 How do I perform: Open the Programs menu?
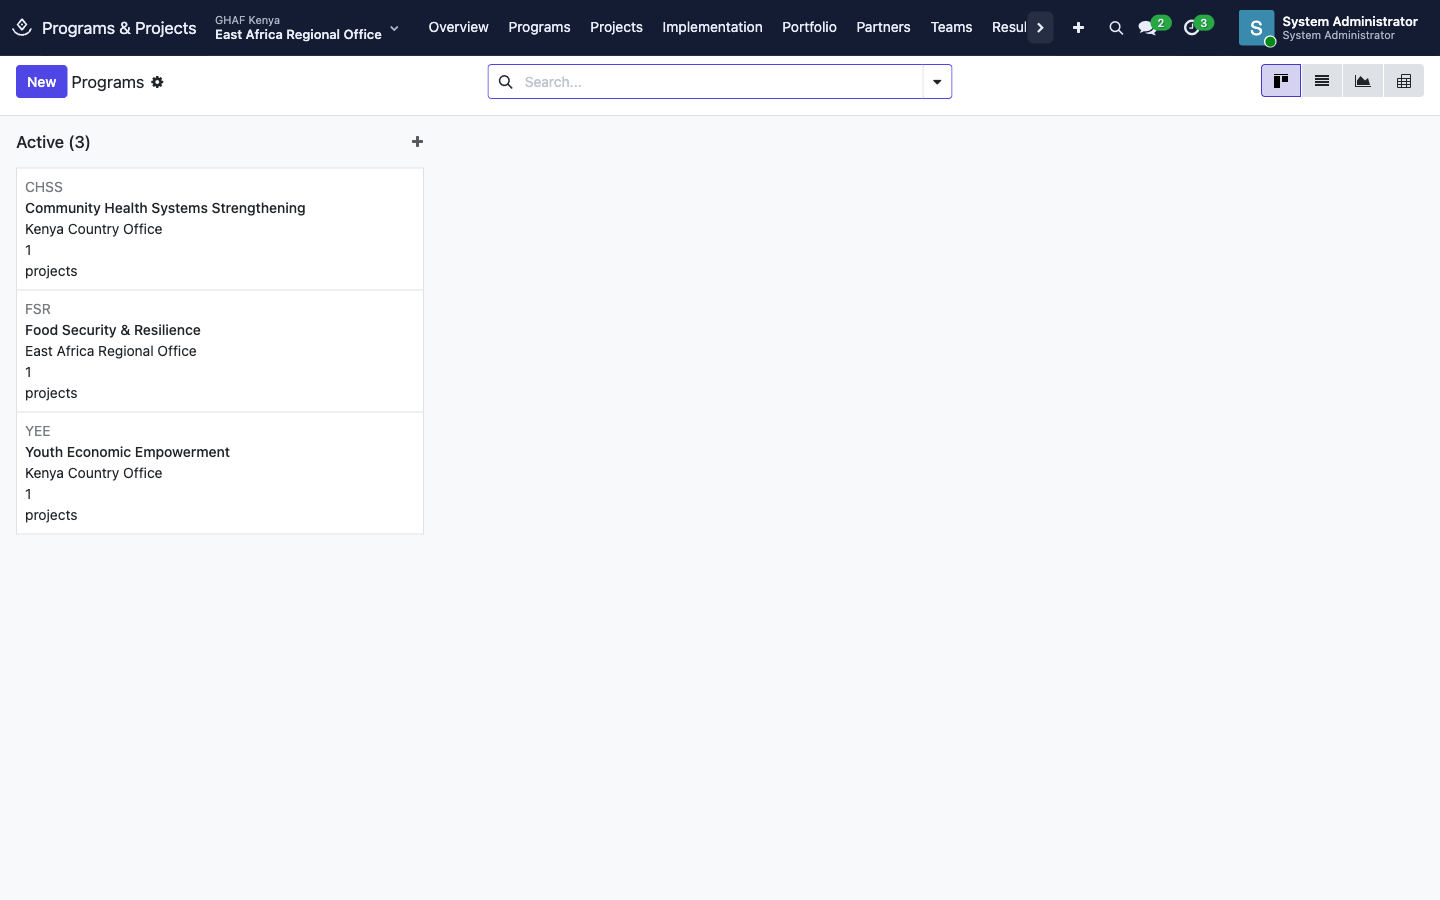point(539,27)
